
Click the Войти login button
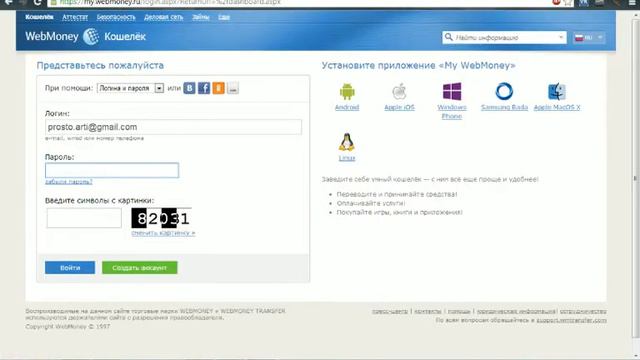[70, 268]
